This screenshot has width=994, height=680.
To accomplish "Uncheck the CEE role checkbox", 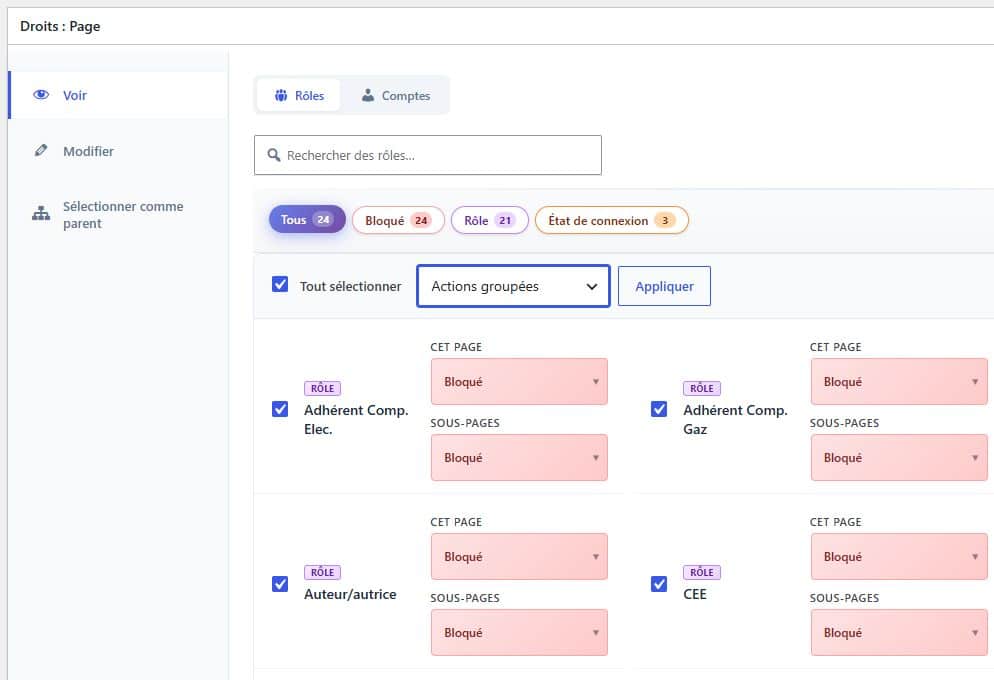I will tap(659, 584).
